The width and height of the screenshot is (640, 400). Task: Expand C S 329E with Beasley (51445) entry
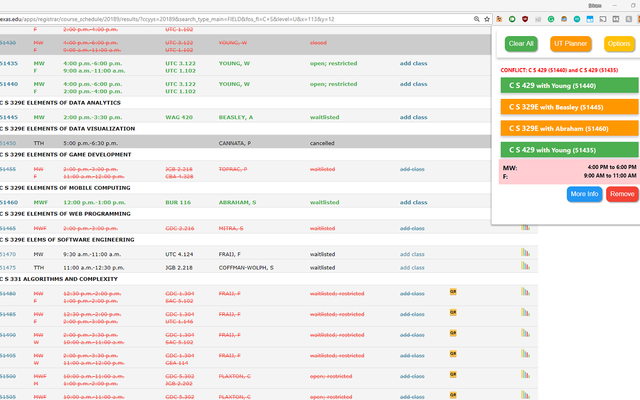[568, 106]
